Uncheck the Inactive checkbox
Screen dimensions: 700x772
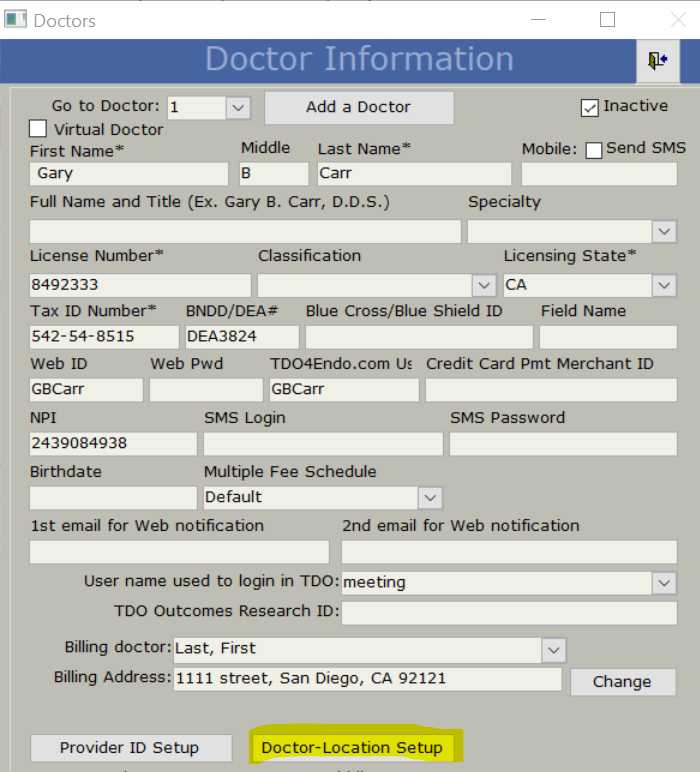[590, 107]
